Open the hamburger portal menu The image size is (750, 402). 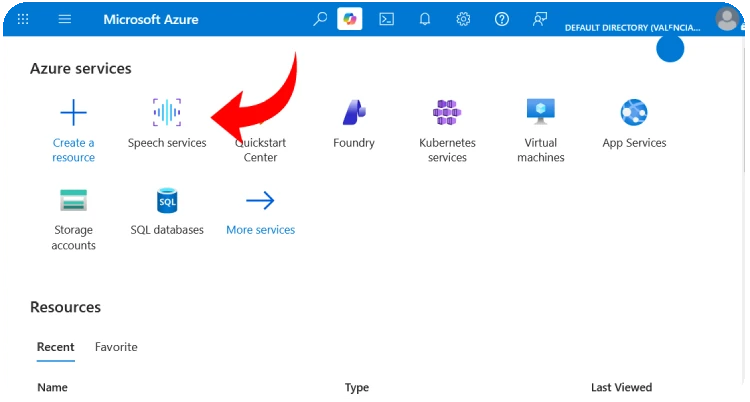(x=65, y=19)
